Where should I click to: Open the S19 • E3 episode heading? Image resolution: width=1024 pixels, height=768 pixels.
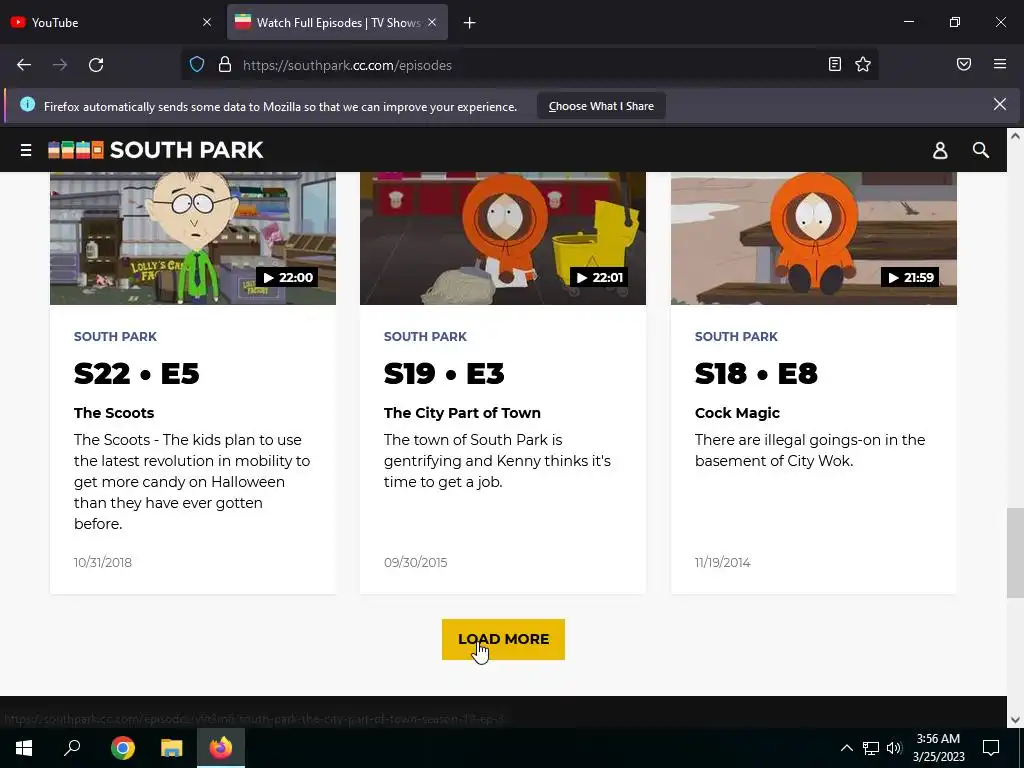444,374
